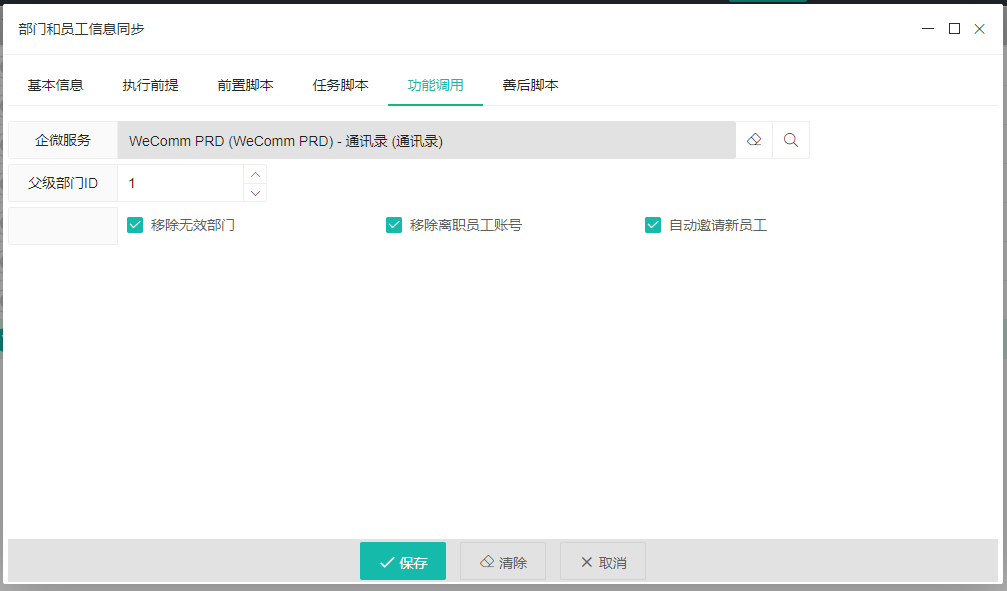Click the 取消 button
The width and height of the screenshot is (1007, 591).
[x=603, y=561]
